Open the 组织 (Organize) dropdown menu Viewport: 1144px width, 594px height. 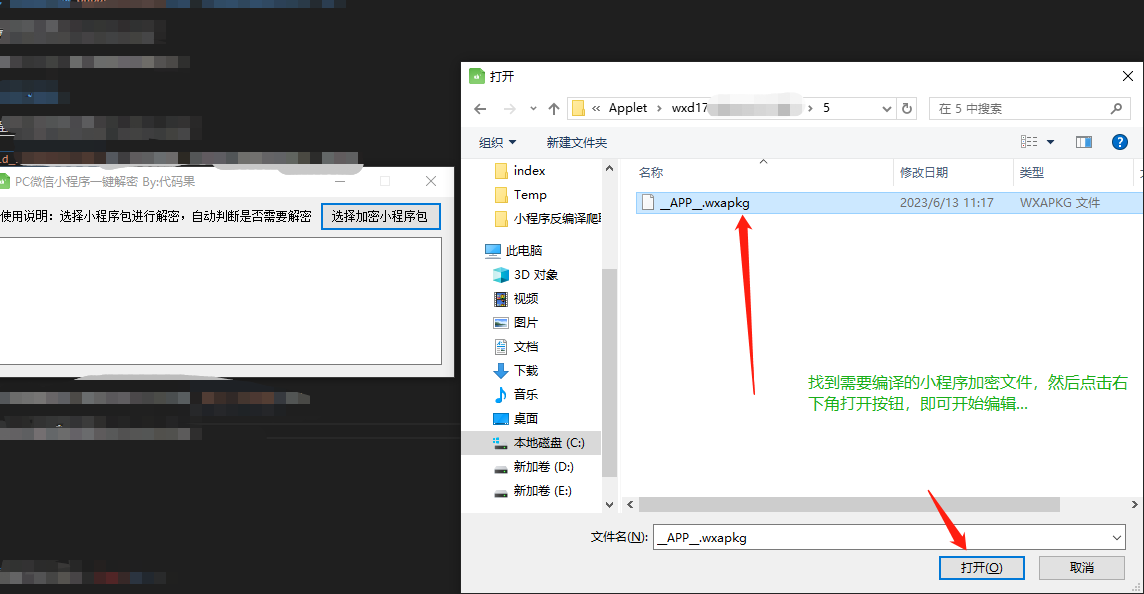pyautogui.click(x=498, y=142)
